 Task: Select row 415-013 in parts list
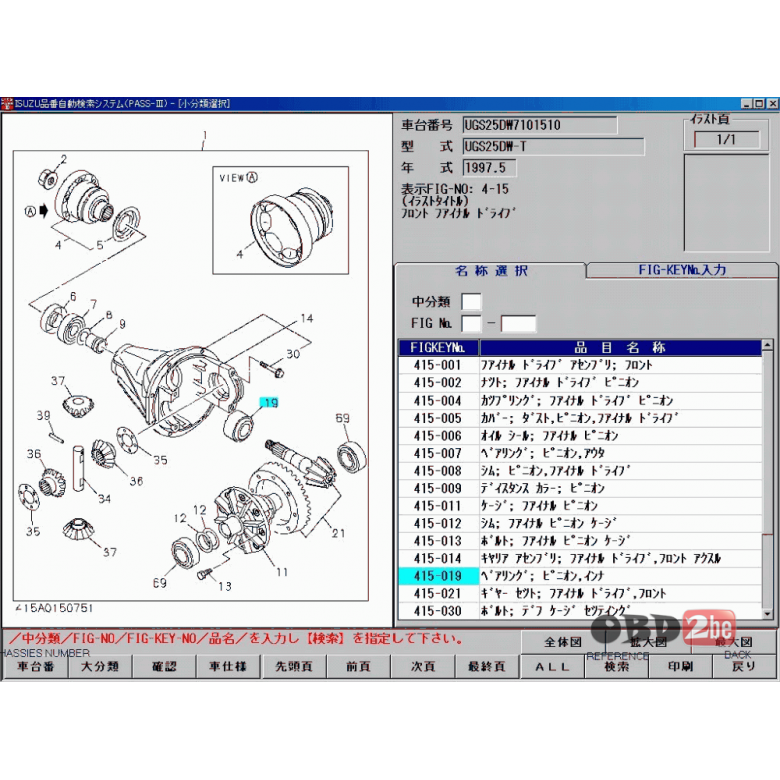(580, 541)
